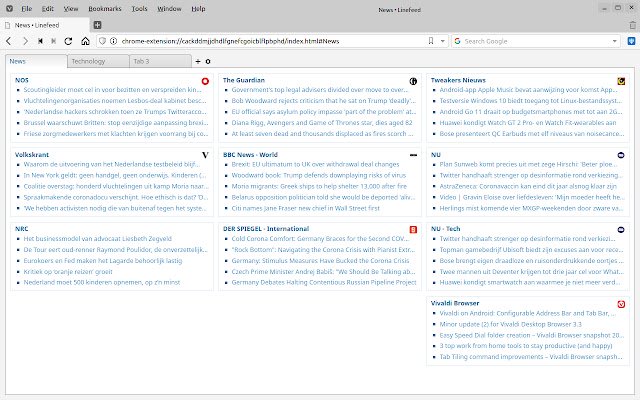Click the DER SPIEGEL feed favicon
Image resolution: width=640 pixels, height=400 pixels.
pos(413,229)
